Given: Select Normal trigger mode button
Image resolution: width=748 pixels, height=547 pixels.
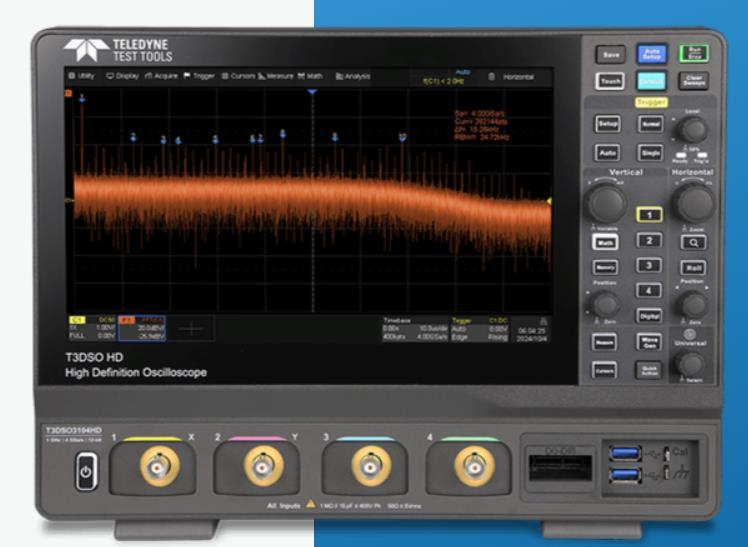Looking at the screenshot, I should click(651, 124).
